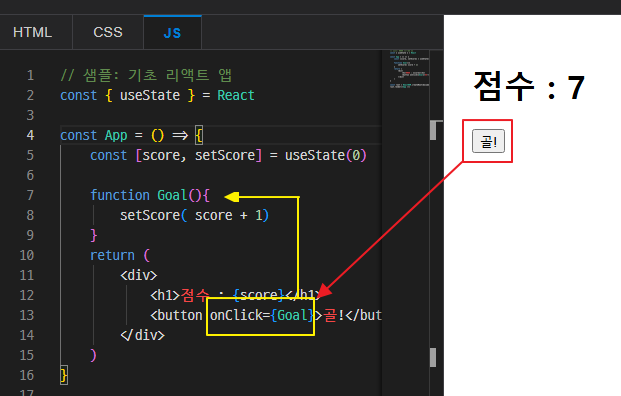The height and width of the screenshot is (396, 621).
Task: Click line number 13 in gutter
Action: tap(27, 315)
